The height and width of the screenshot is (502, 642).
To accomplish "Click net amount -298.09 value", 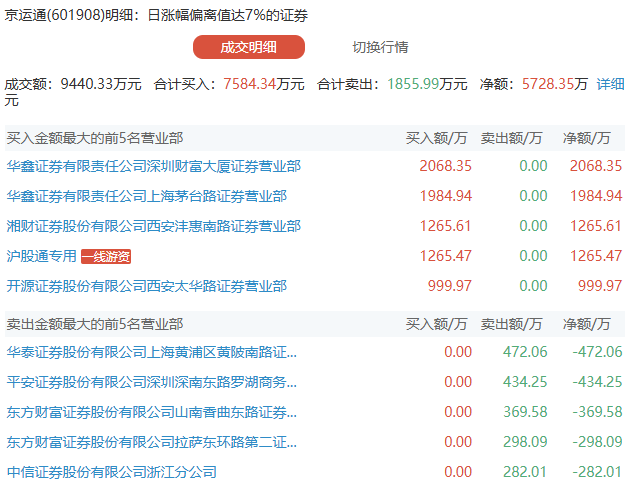I will [597, 442].
